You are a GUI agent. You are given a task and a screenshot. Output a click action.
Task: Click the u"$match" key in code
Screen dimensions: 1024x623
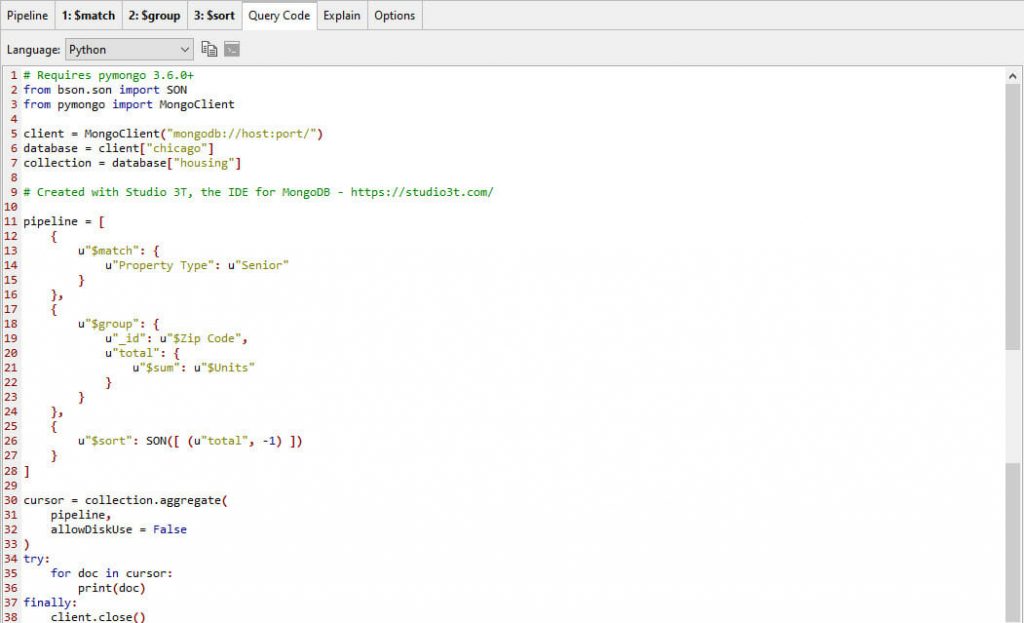click(108, 250)
